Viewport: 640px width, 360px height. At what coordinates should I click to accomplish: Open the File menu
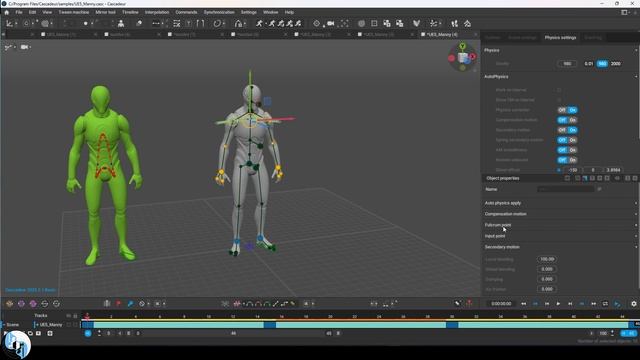pos(19,12)
